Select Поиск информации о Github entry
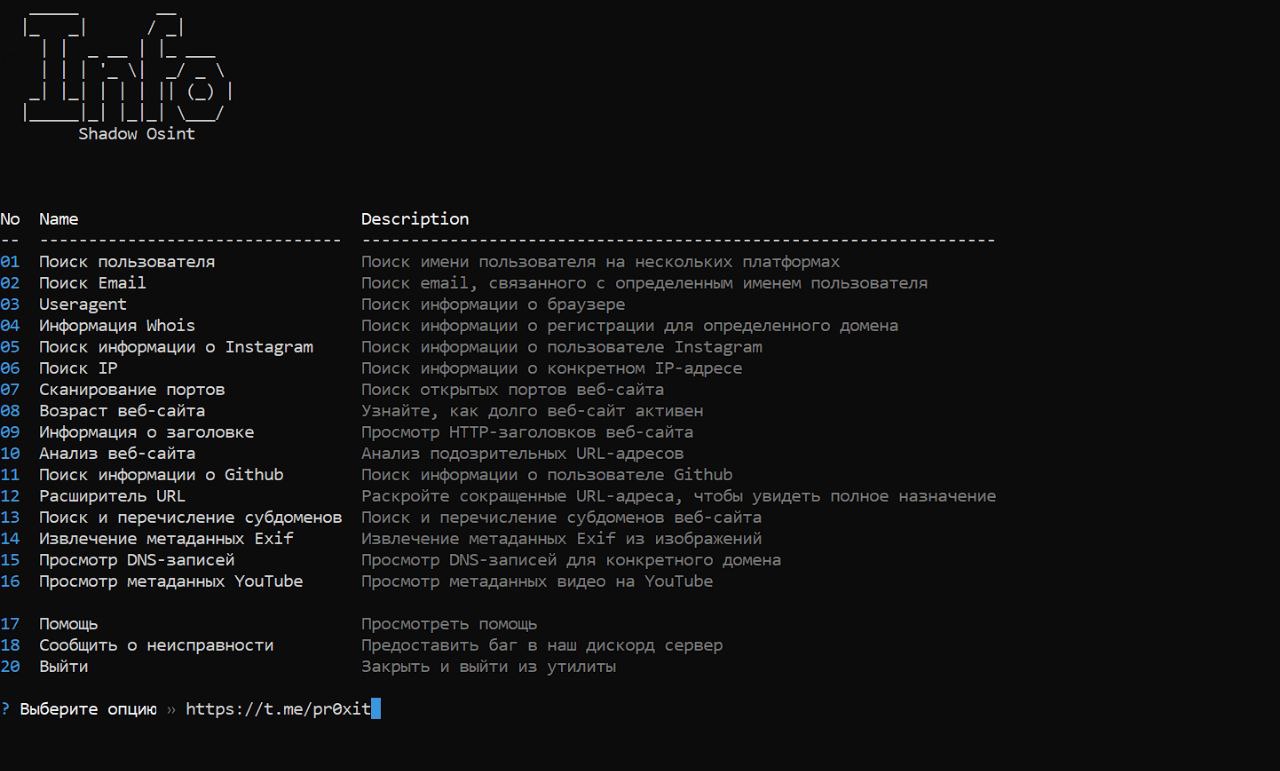The width and height of the screenshot is (1280, 771). tap(161, 475)
